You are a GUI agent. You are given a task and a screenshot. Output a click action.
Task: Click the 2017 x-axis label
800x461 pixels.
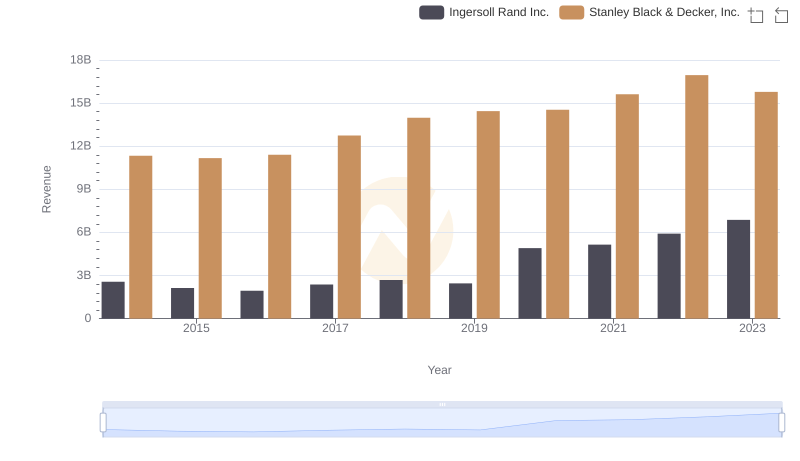[x=335, y=328]
